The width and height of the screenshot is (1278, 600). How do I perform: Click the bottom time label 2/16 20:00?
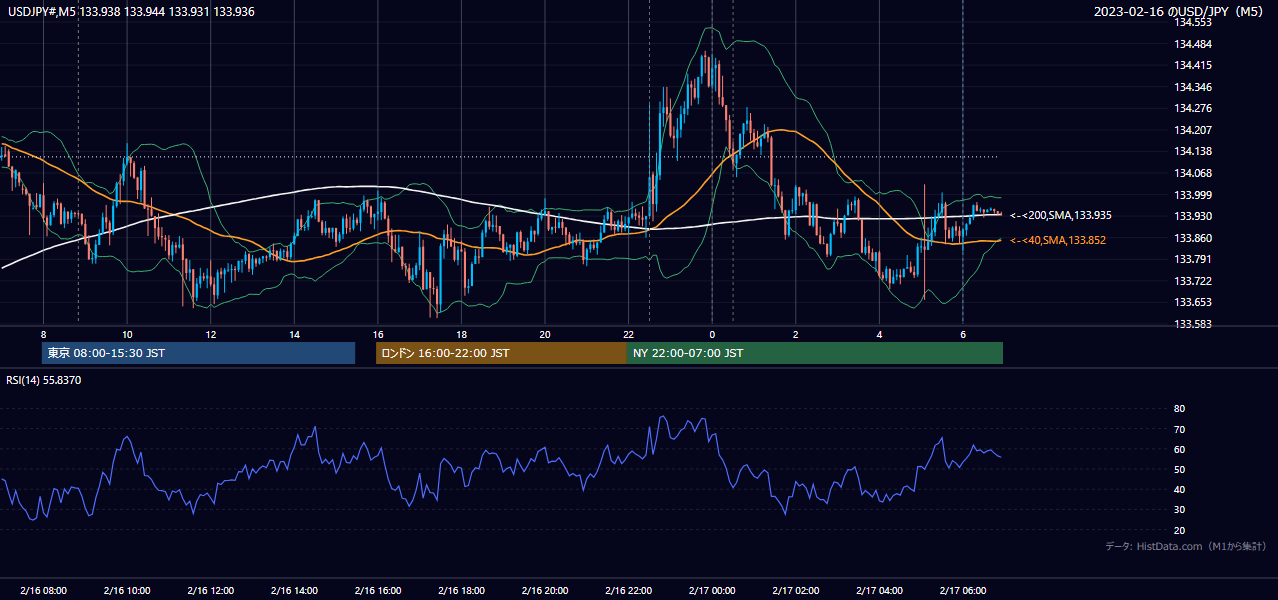tap(544, 590)
